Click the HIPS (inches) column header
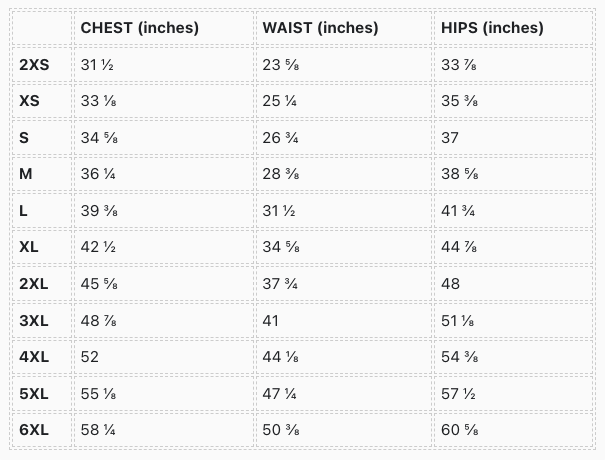This screenshot has height=460, width=605. click(x=493, y=28)
